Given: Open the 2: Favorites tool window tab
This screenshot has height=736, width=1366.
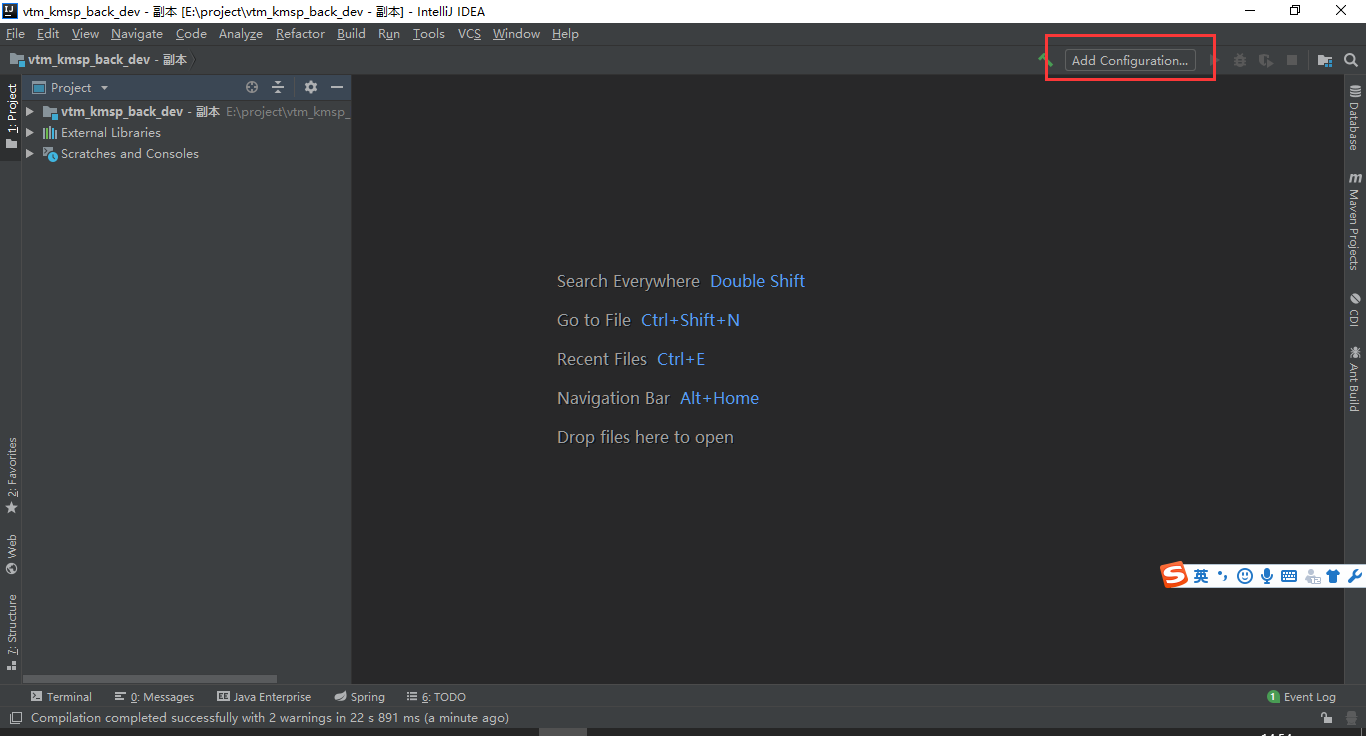Looking at the screenshot, I should (x=11, y=476).
